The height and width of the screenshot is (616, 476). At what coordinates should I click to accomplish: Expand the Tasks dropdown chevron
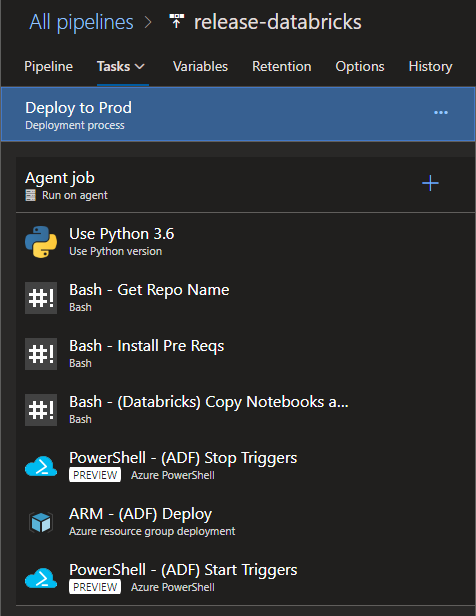(x=139, y=67)
